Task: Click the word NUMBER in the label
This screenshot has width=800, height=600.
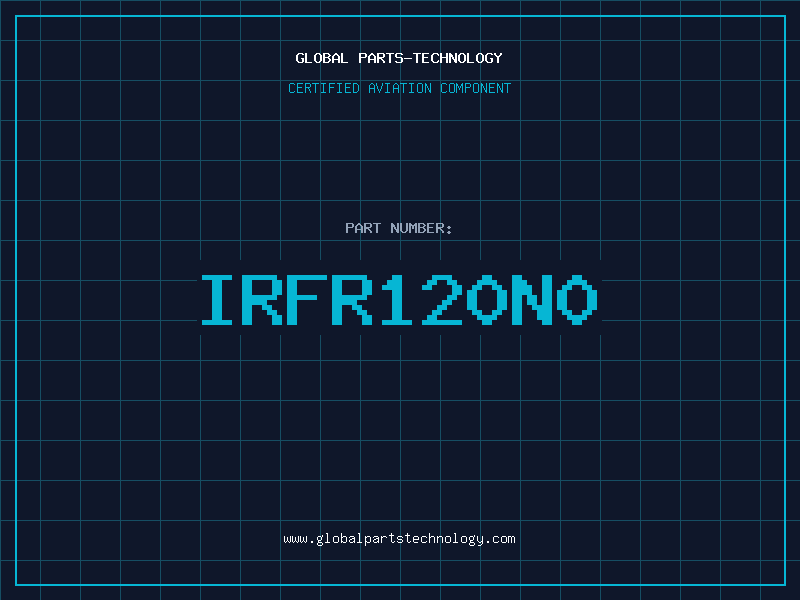Action: click(418, 228)
